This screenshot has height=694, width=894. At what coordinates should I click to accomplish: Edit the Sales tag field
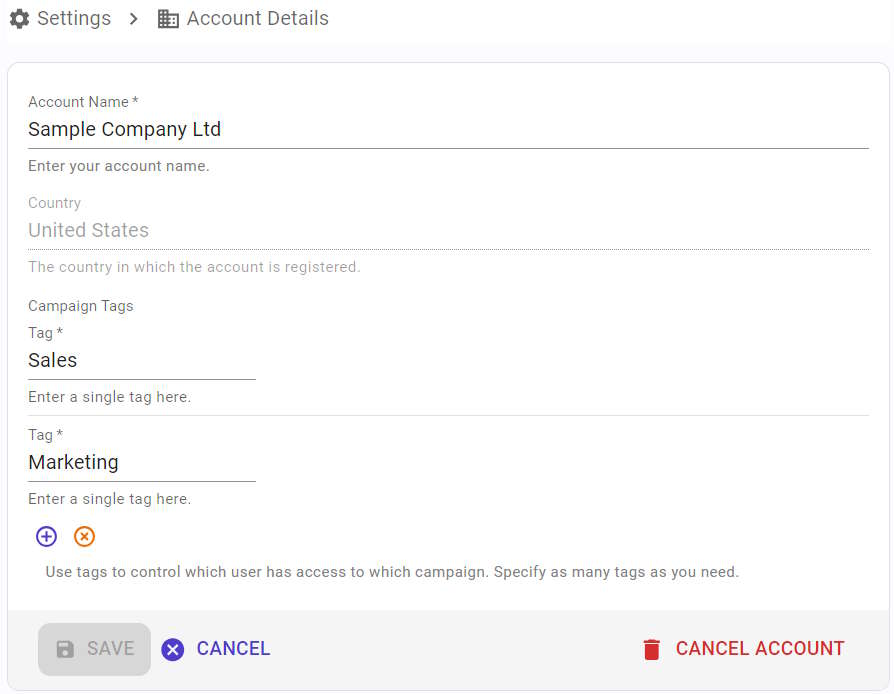point(141,360)
